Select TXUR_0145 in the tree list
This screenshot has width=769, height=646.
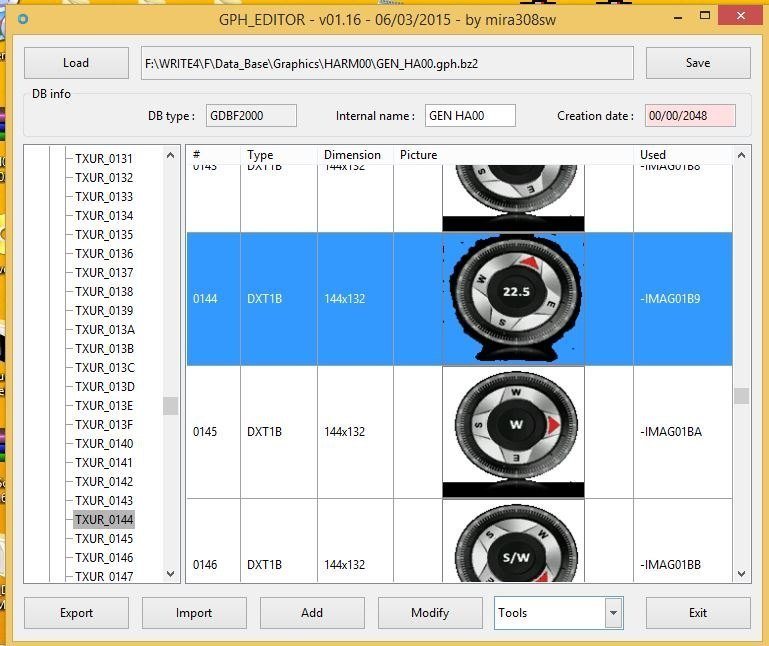pos(104,539)
